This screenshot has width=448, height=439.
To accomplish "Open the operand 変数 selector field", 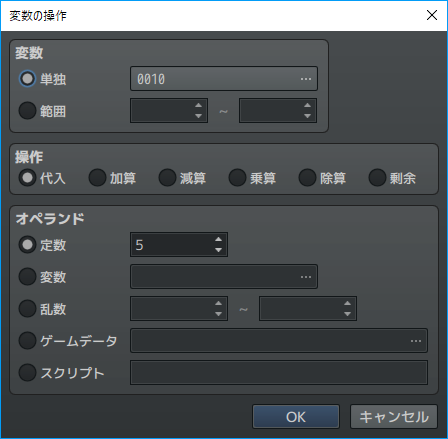I will tap(224, 277).
